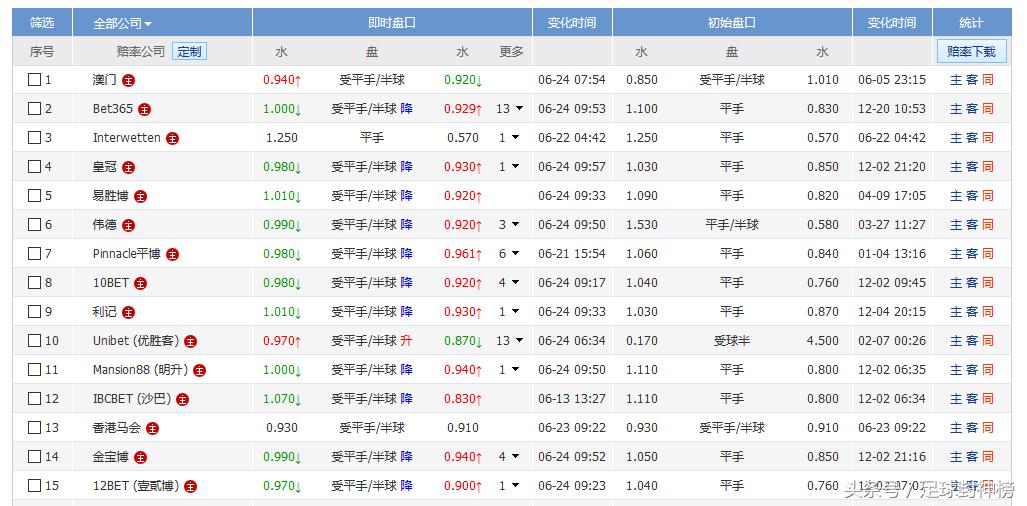Open the 客 stats link in 皇冠 row
The image size is (1027, 506).
point(971,167)
